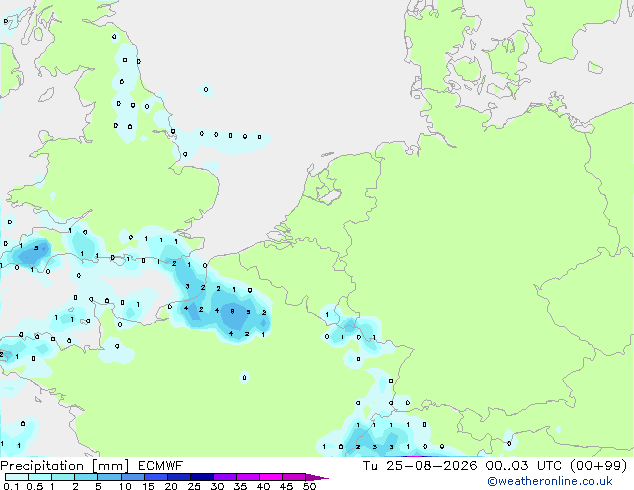Click the '15' legend scale label
The height and width of the screenshot is (490, 634).
[148, 486]
